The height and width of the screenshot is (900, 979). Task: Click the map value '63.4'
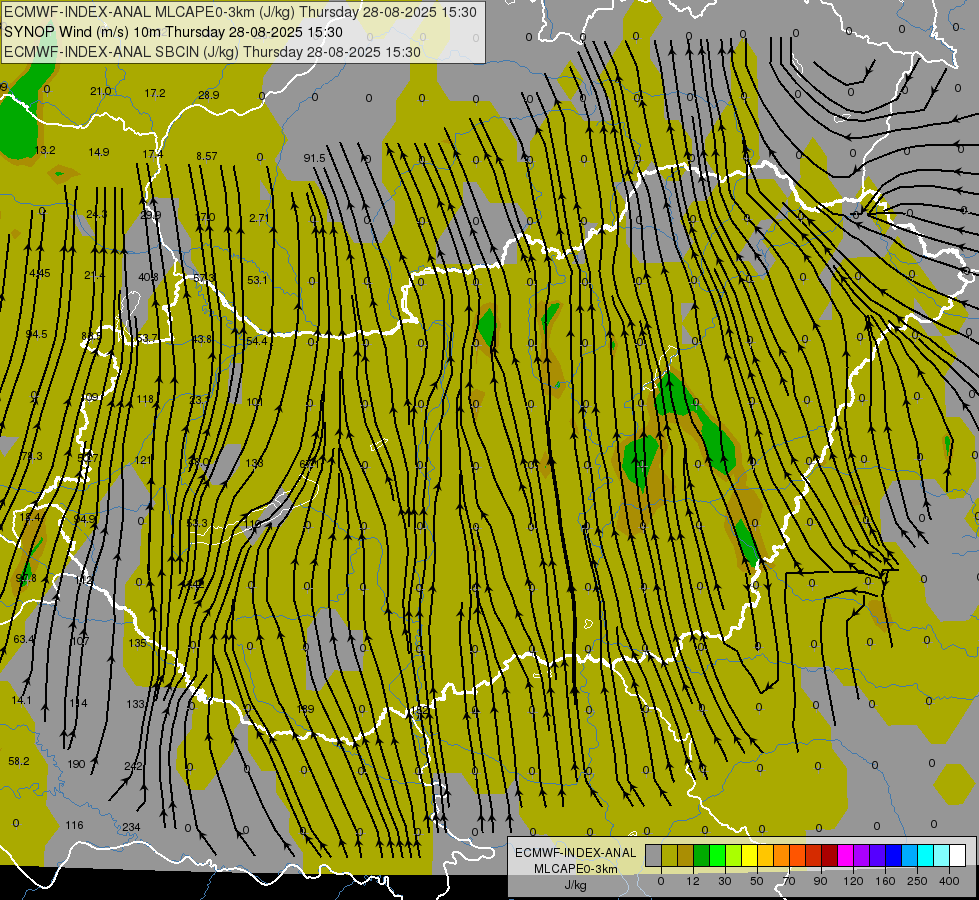click(x=24, y=639)
